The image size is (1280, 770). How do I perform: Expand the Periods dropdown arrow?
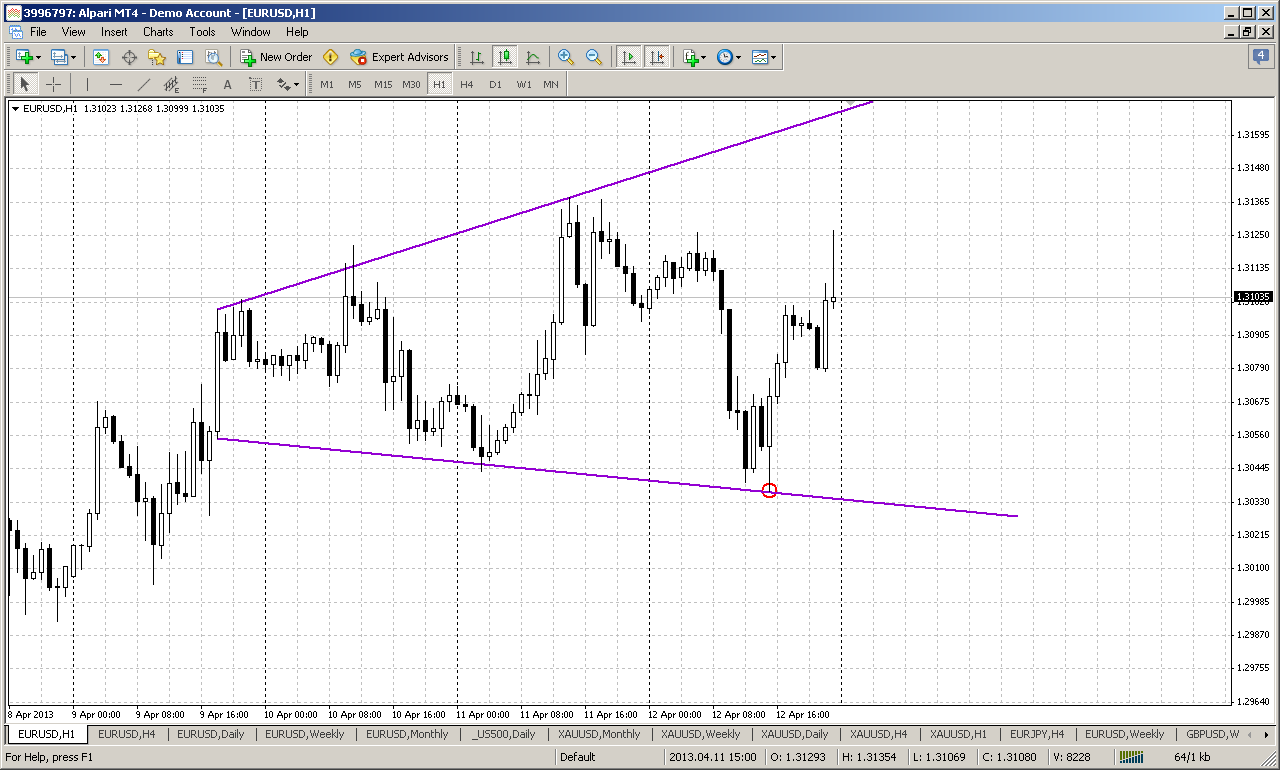point(739,57)
